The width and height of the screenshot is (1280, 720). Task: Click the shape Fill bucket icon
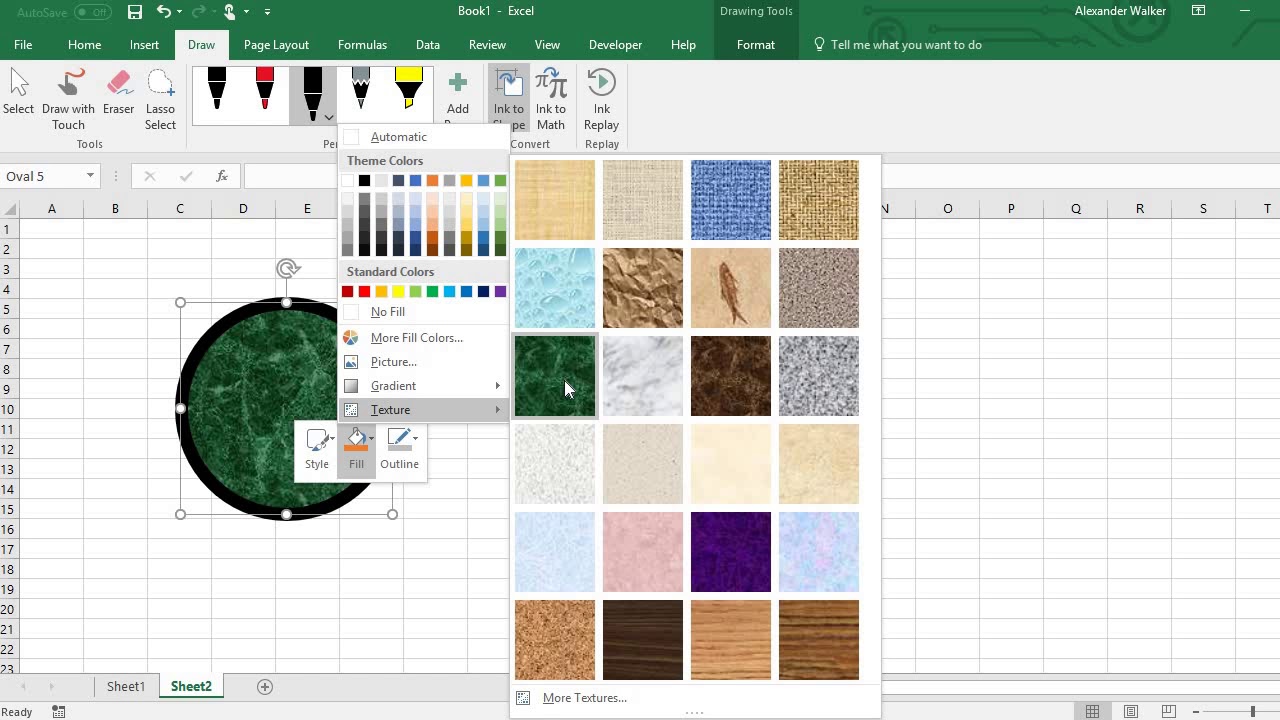click(x=355, y=439)
